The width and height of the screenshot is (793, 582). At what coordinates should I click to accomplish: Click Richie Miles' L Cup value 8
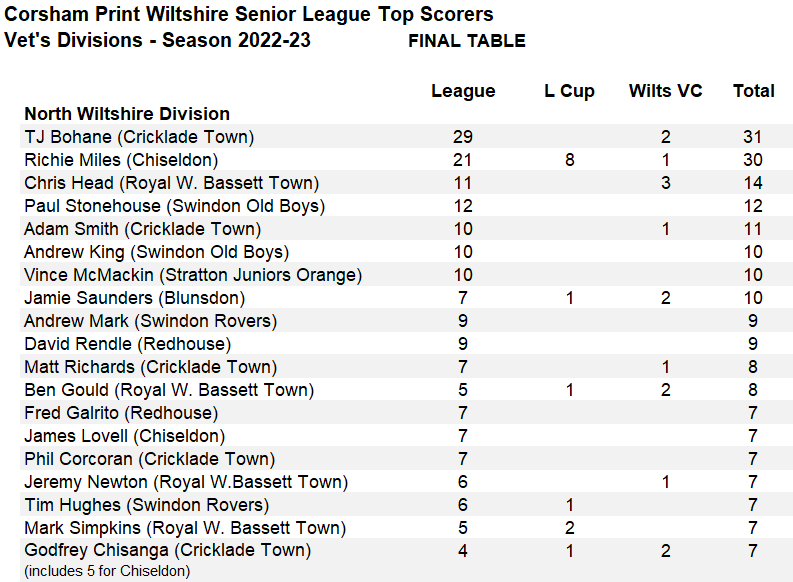click(569, 160)
